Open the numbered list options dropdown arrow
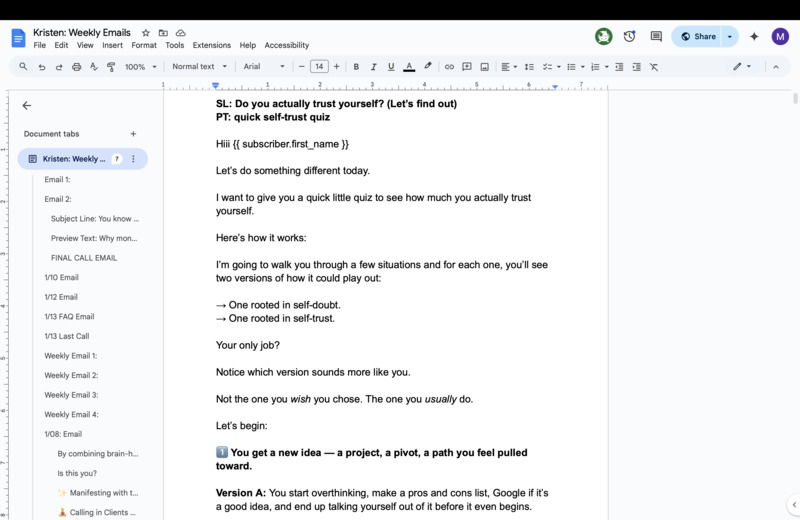This screenshot has width=800, height=520. click(607, 67)
